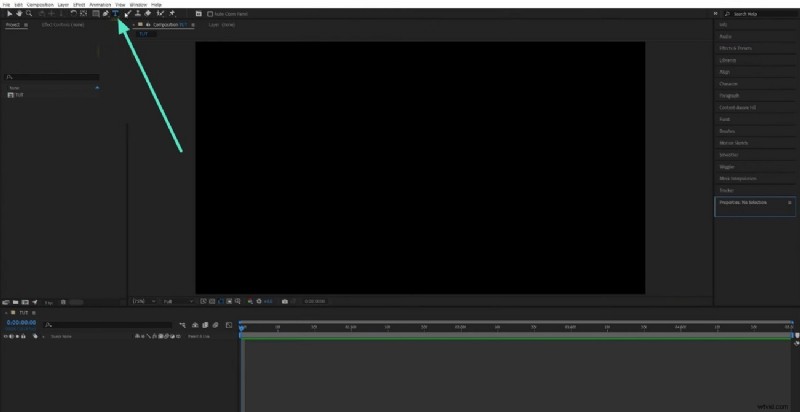Delete selected project items with the trash icon
Image resolution: width=800 pixels, height=412 pixels.
pyautogui.click(x=63, y=302)
